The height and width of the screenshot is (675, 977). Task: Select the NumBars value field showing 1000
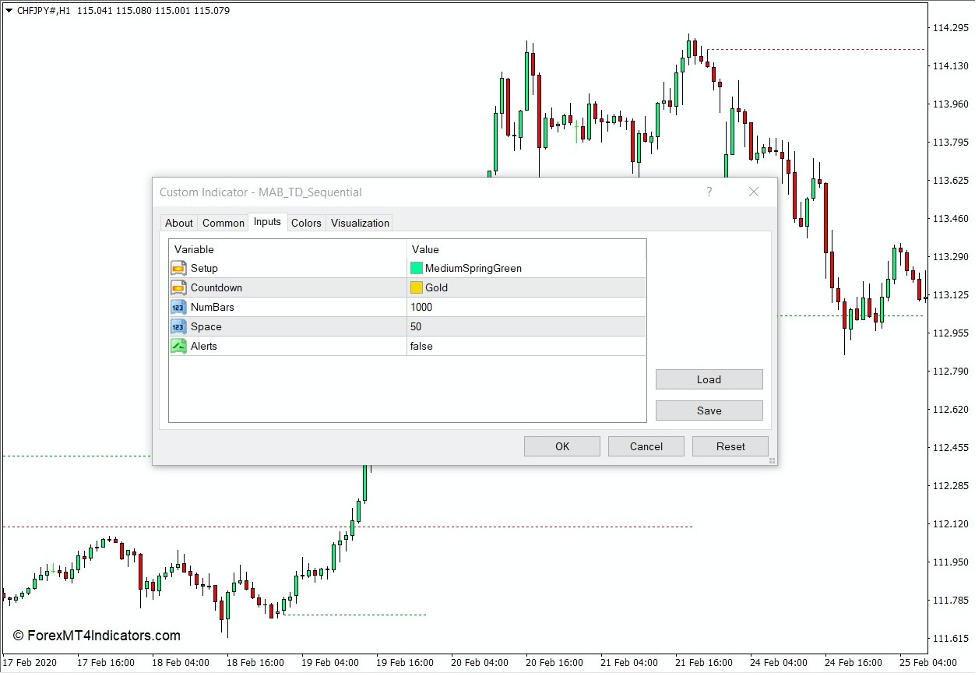tap(424, 307)
